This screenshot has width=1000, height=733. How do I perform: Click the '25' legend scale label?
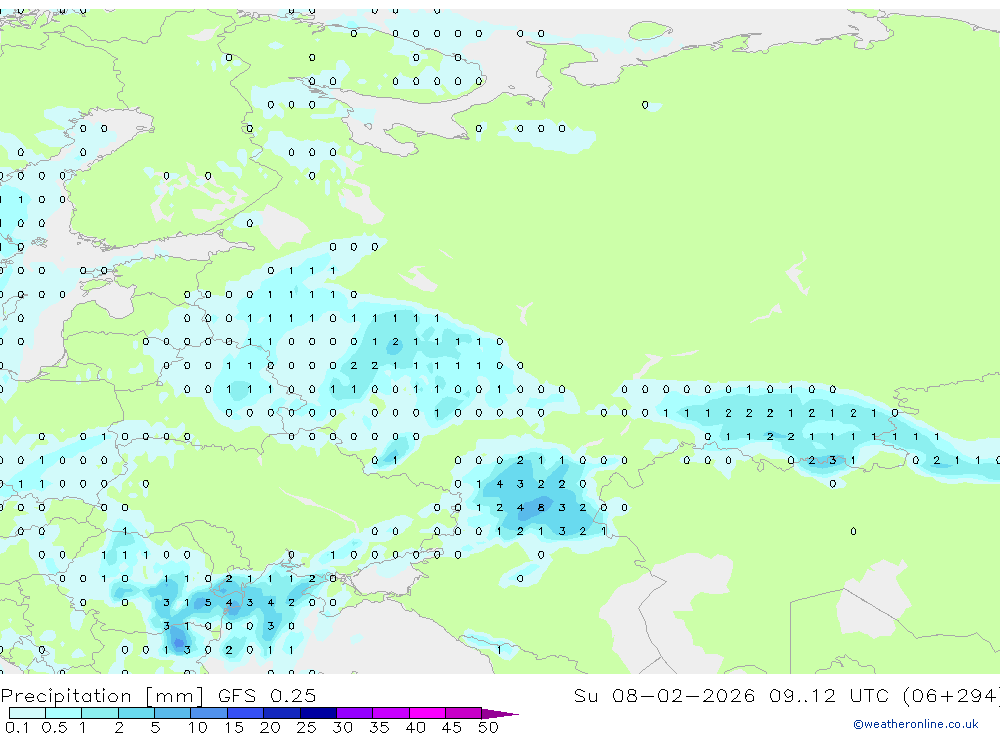(x=306, y=727)
